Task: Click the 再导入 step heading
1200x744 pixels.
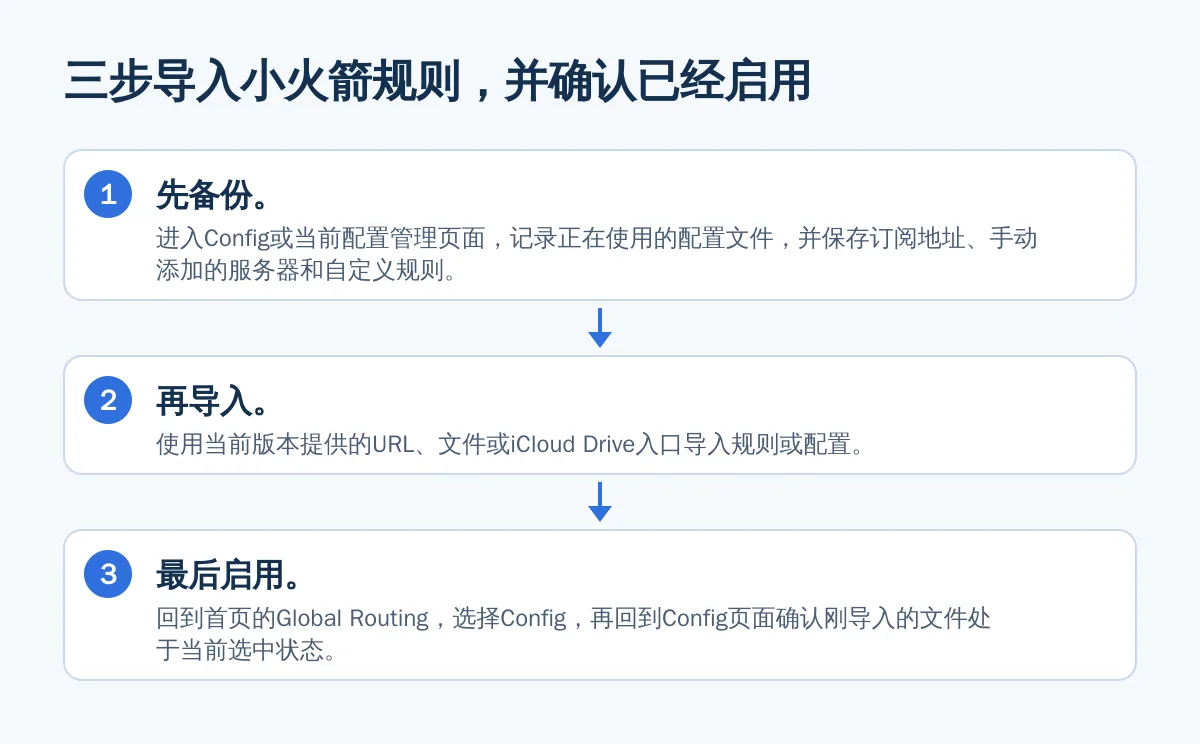Action: tap(213, 401)
